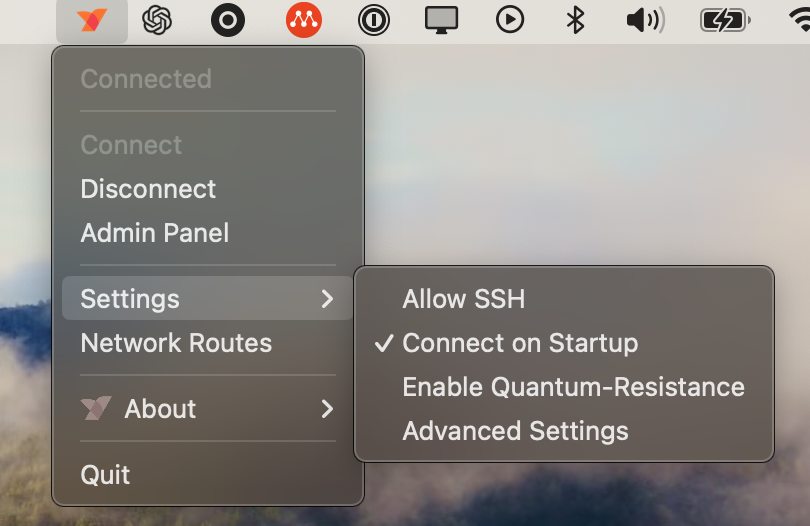Click the black circle record icon
The width and height of the screenshot is (810, 526).
(x=228, y=20)
